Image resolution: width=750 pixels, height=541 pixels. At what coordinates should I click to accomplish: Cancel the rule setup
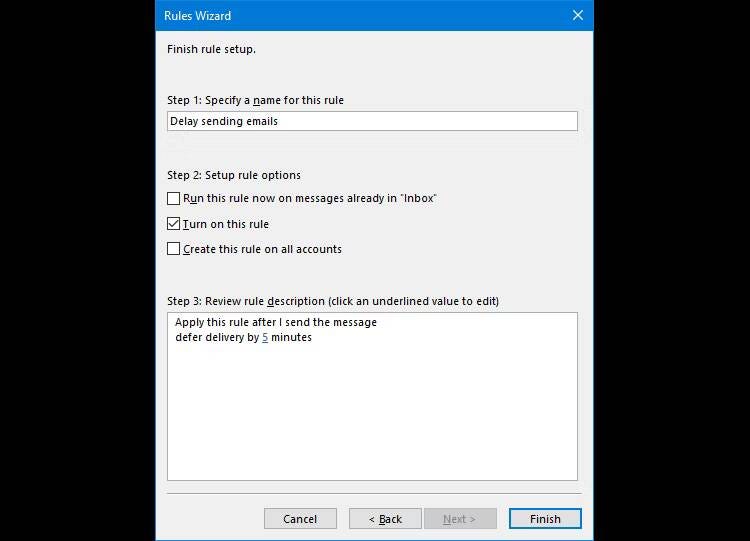[x=300, y=519]
